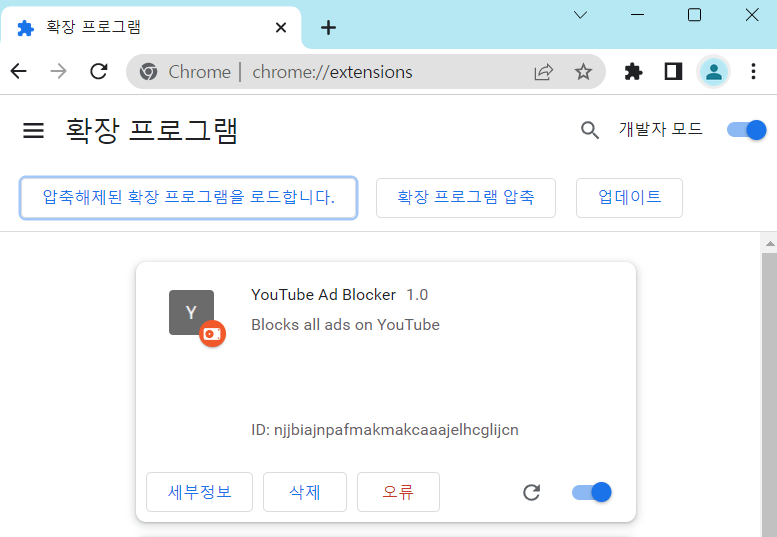Reload the extensions page
This screenshot has height=537, width=777.
coord(99,71)
